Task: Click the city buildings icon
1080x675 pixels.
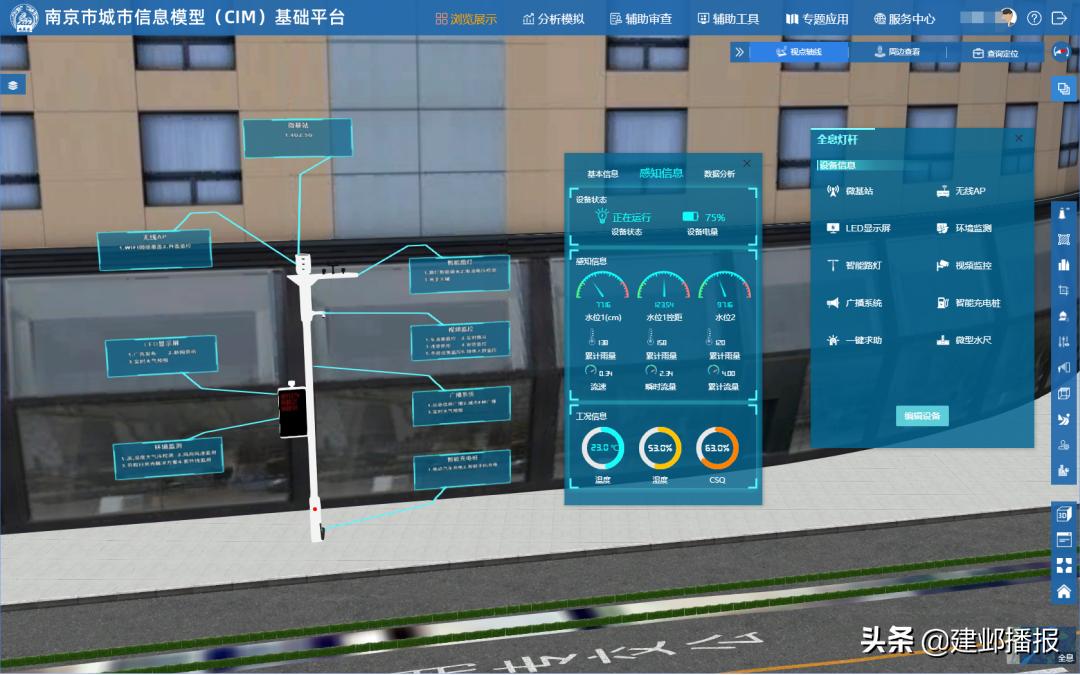Action: tap(1063, 265)
